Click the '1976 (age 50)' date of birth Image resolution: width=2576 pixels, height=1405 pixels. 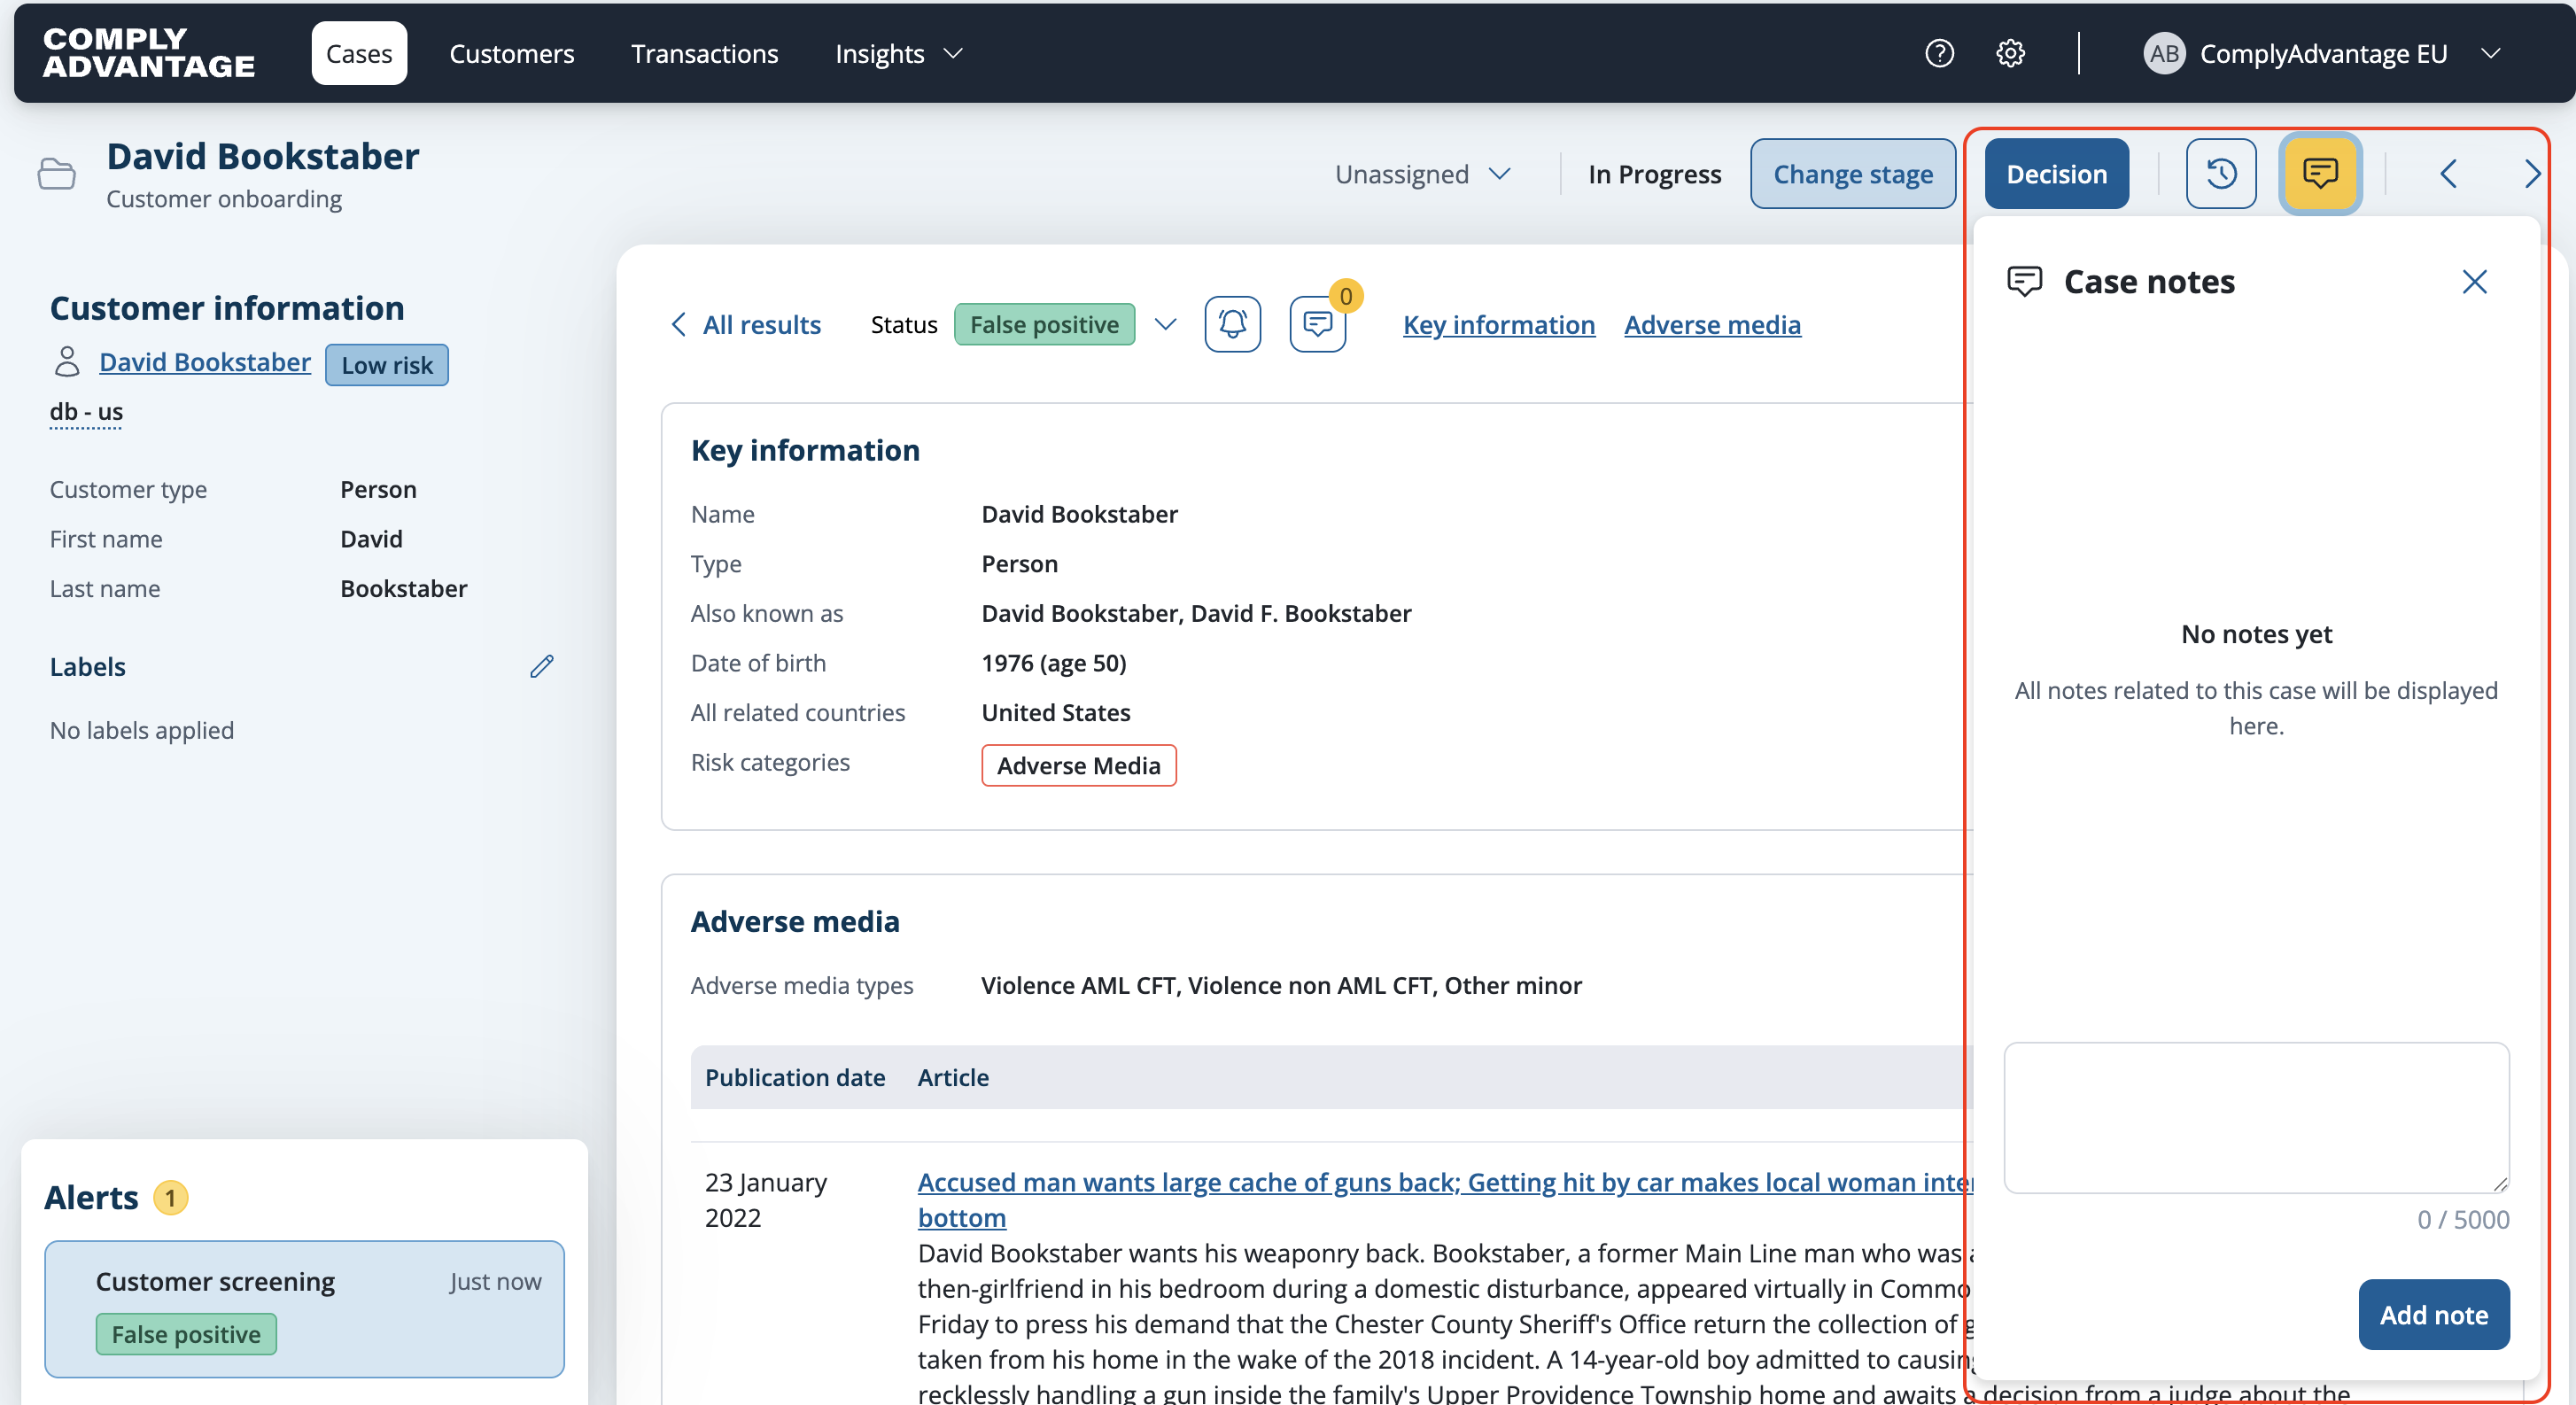tap(1054, 663)
